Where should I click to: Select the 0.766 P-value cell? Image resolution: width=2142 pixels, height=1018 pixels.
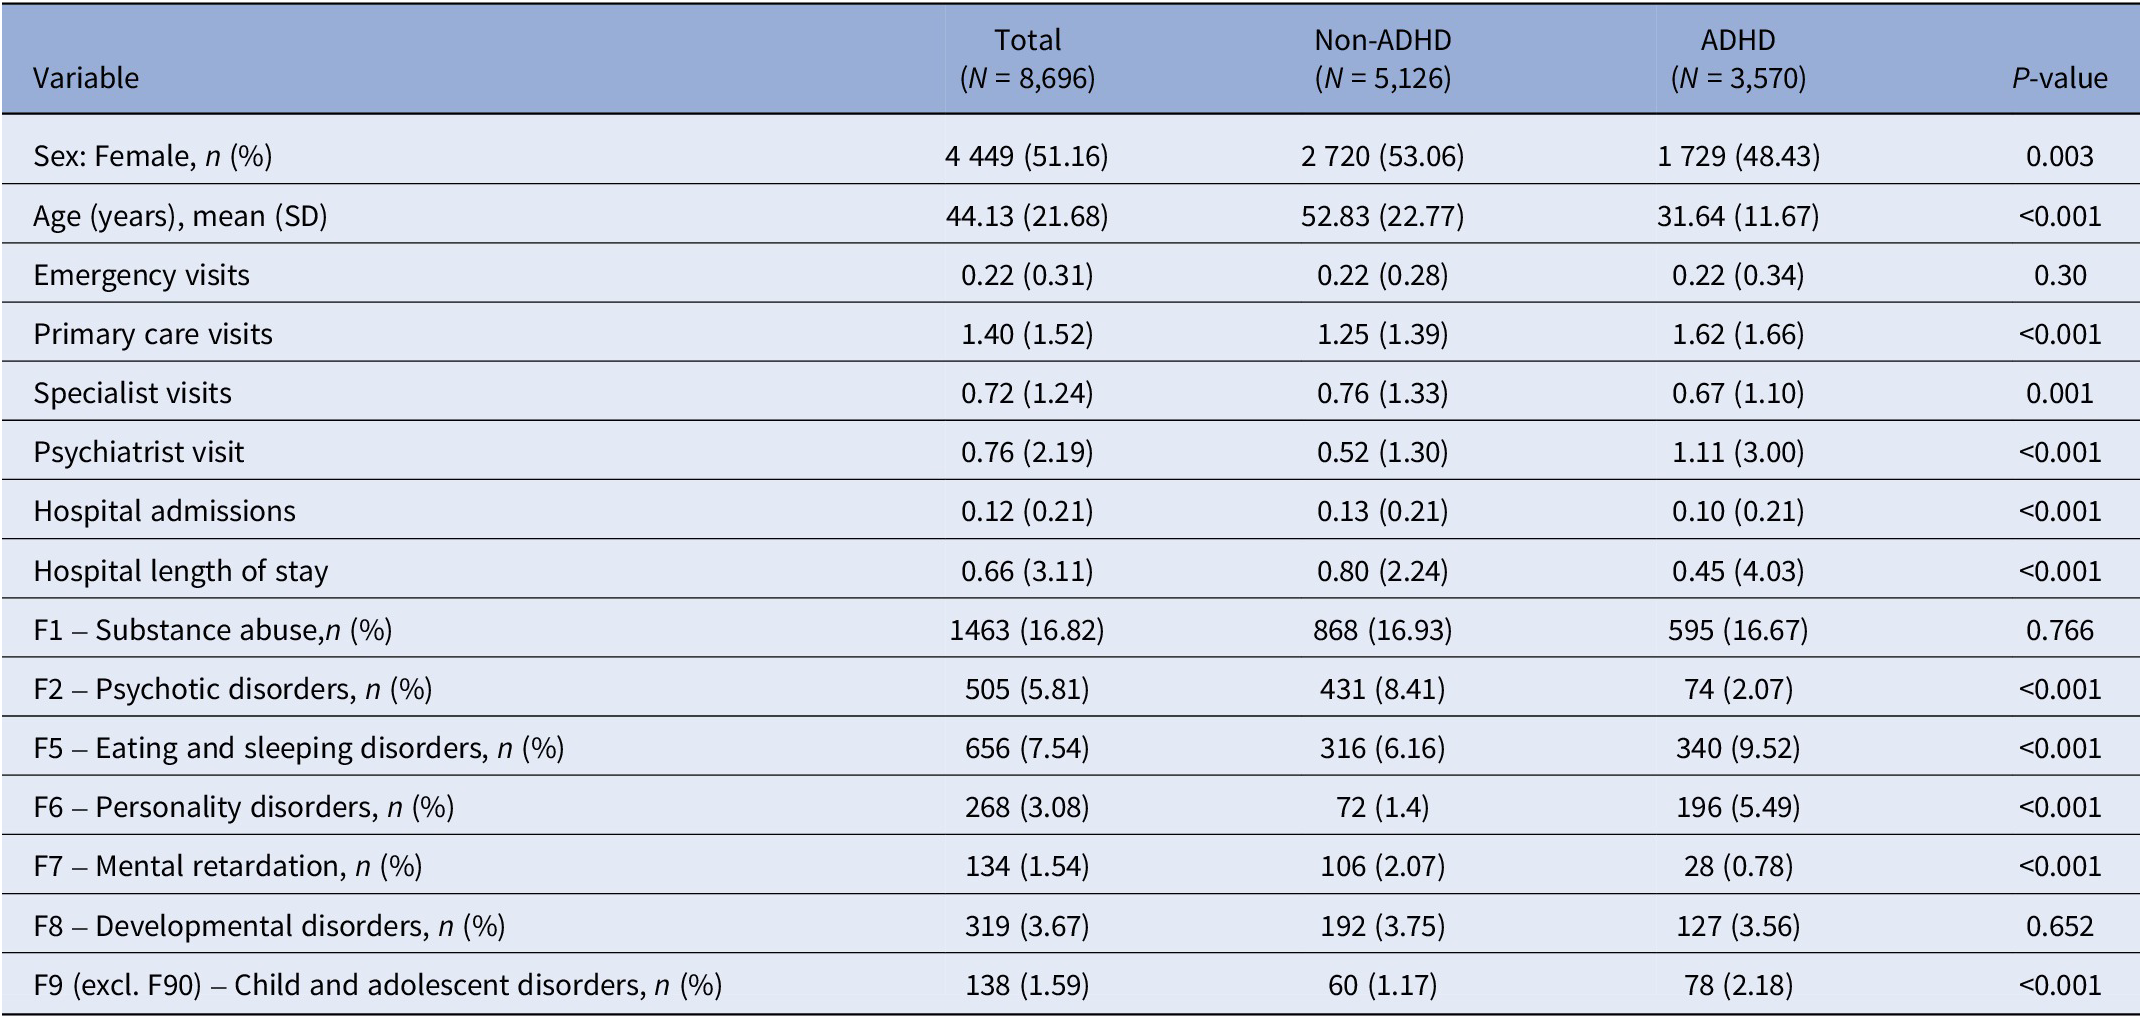(2059, 630)
